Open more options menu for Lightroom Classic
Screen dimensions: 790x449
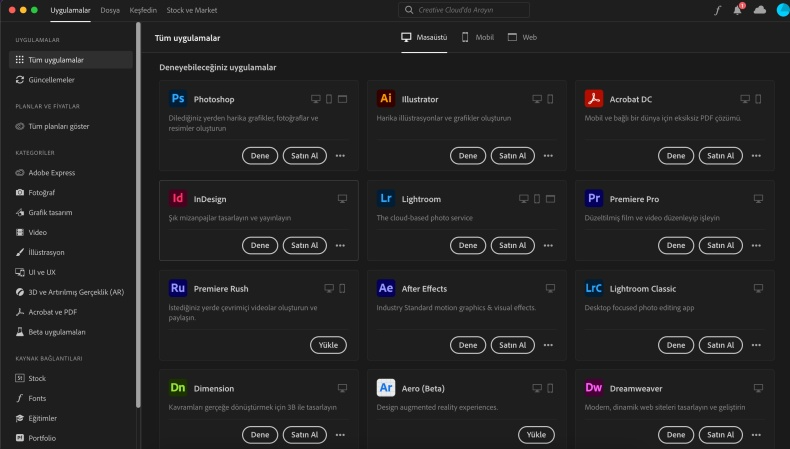(756, 345)
